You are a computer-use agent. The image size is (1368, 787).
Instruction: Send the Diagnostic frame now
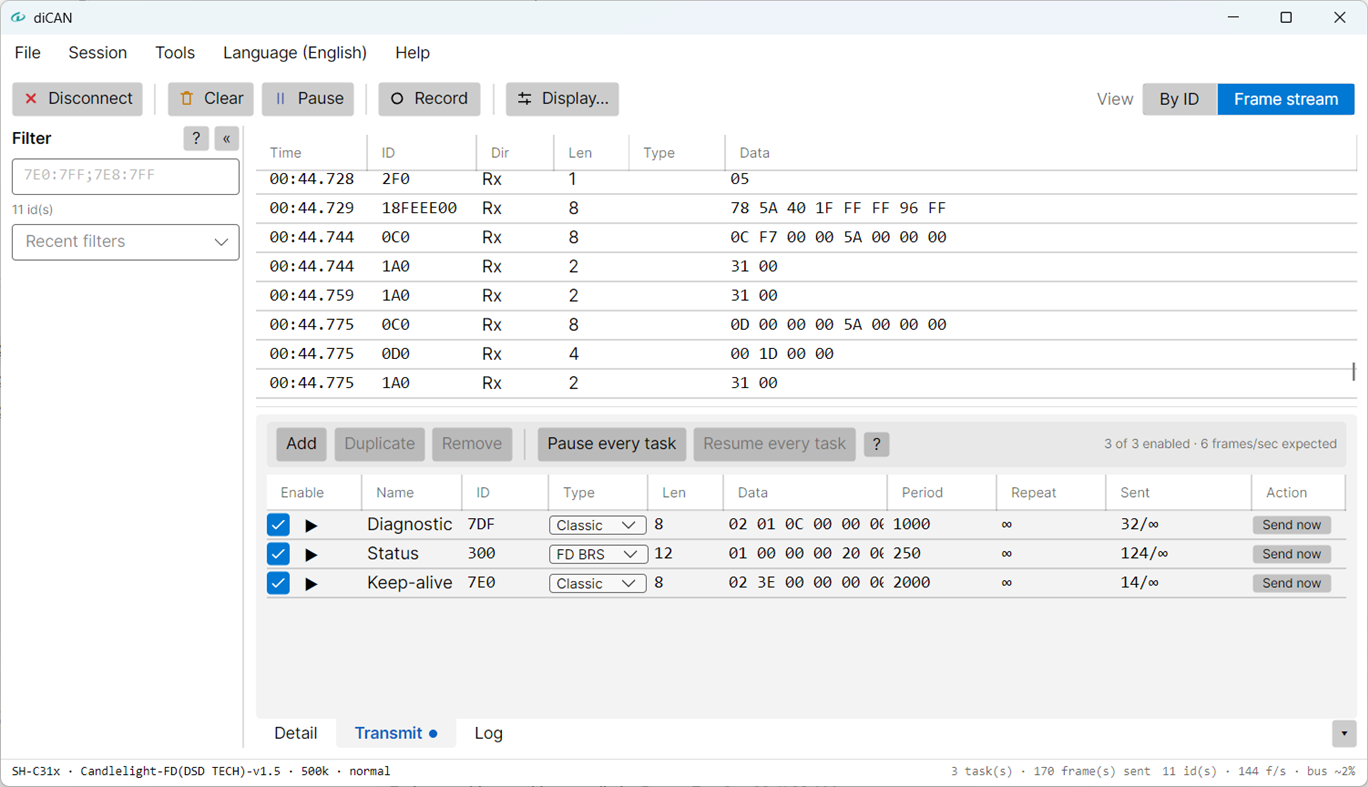1291,525
